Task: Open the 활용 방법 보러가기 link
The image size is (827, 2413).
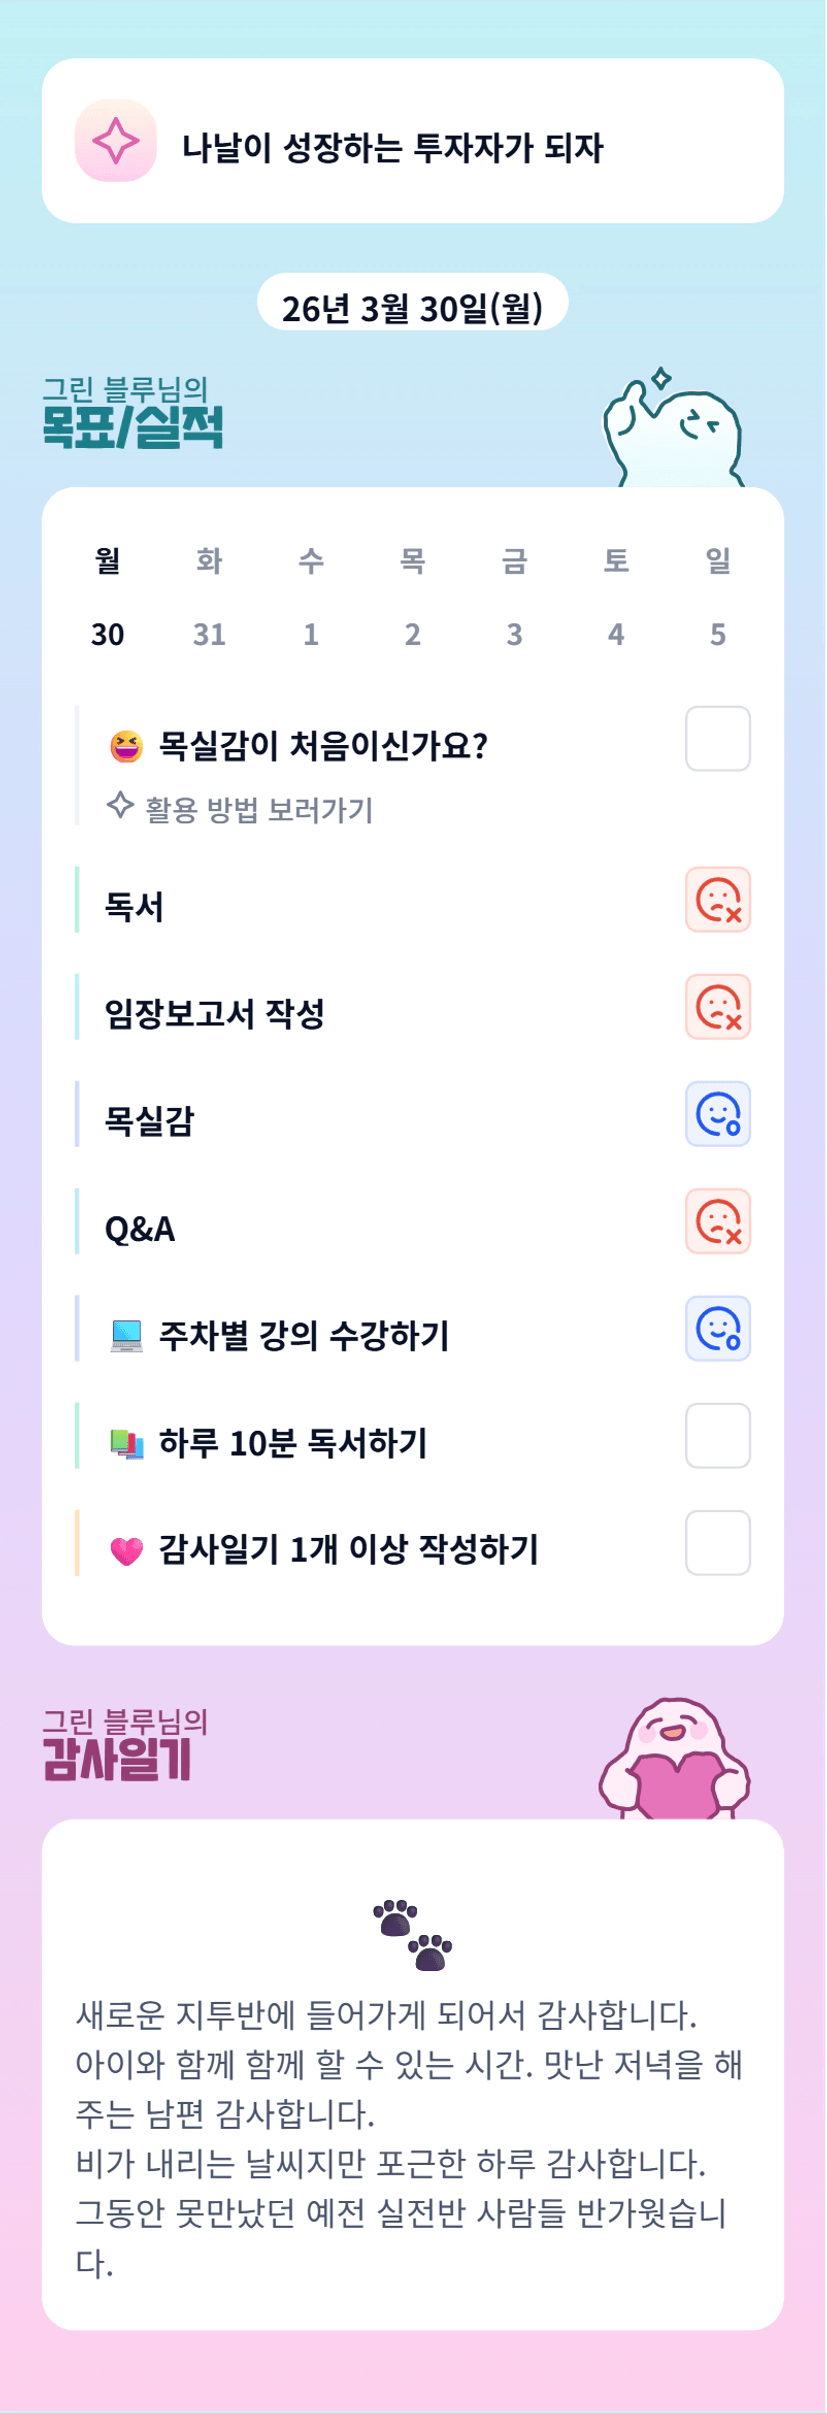Action: click(258, 809)
